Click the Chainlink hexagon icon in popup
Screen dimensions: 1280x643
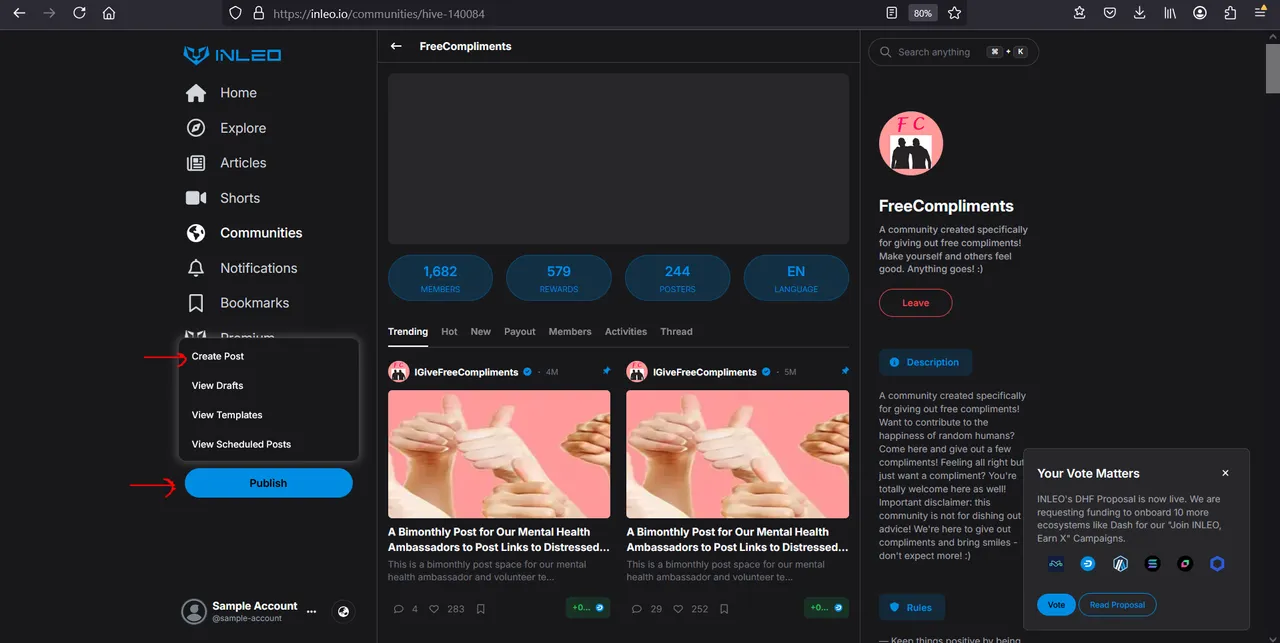pyautogui.click(x=1217, y=564)
